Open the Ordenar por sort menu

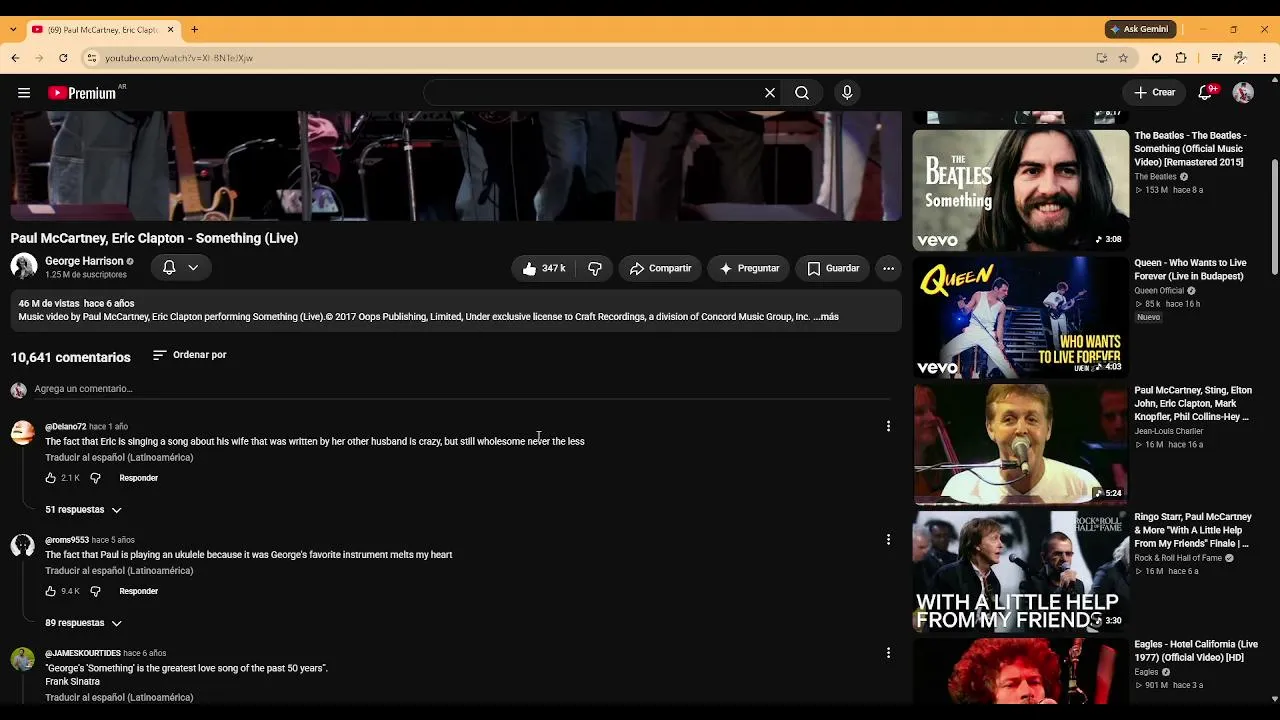click(x=190, y=355)
